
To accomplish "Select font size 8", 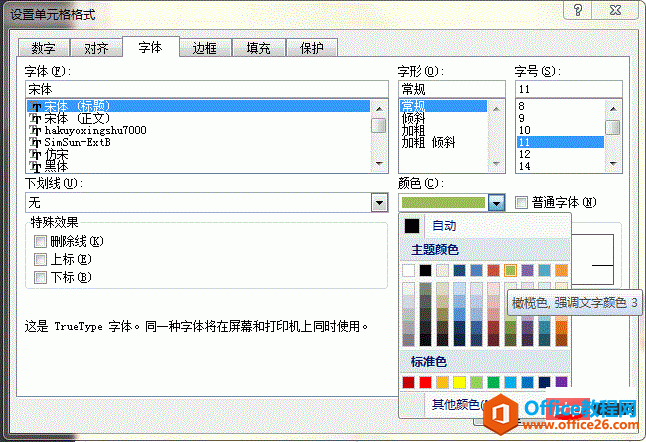I will 560,106.
